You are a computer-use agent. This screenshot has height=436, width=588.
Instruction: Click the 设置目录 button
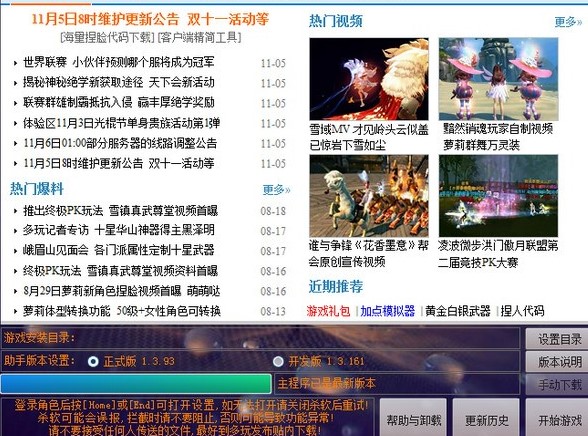tap(558, 339)
